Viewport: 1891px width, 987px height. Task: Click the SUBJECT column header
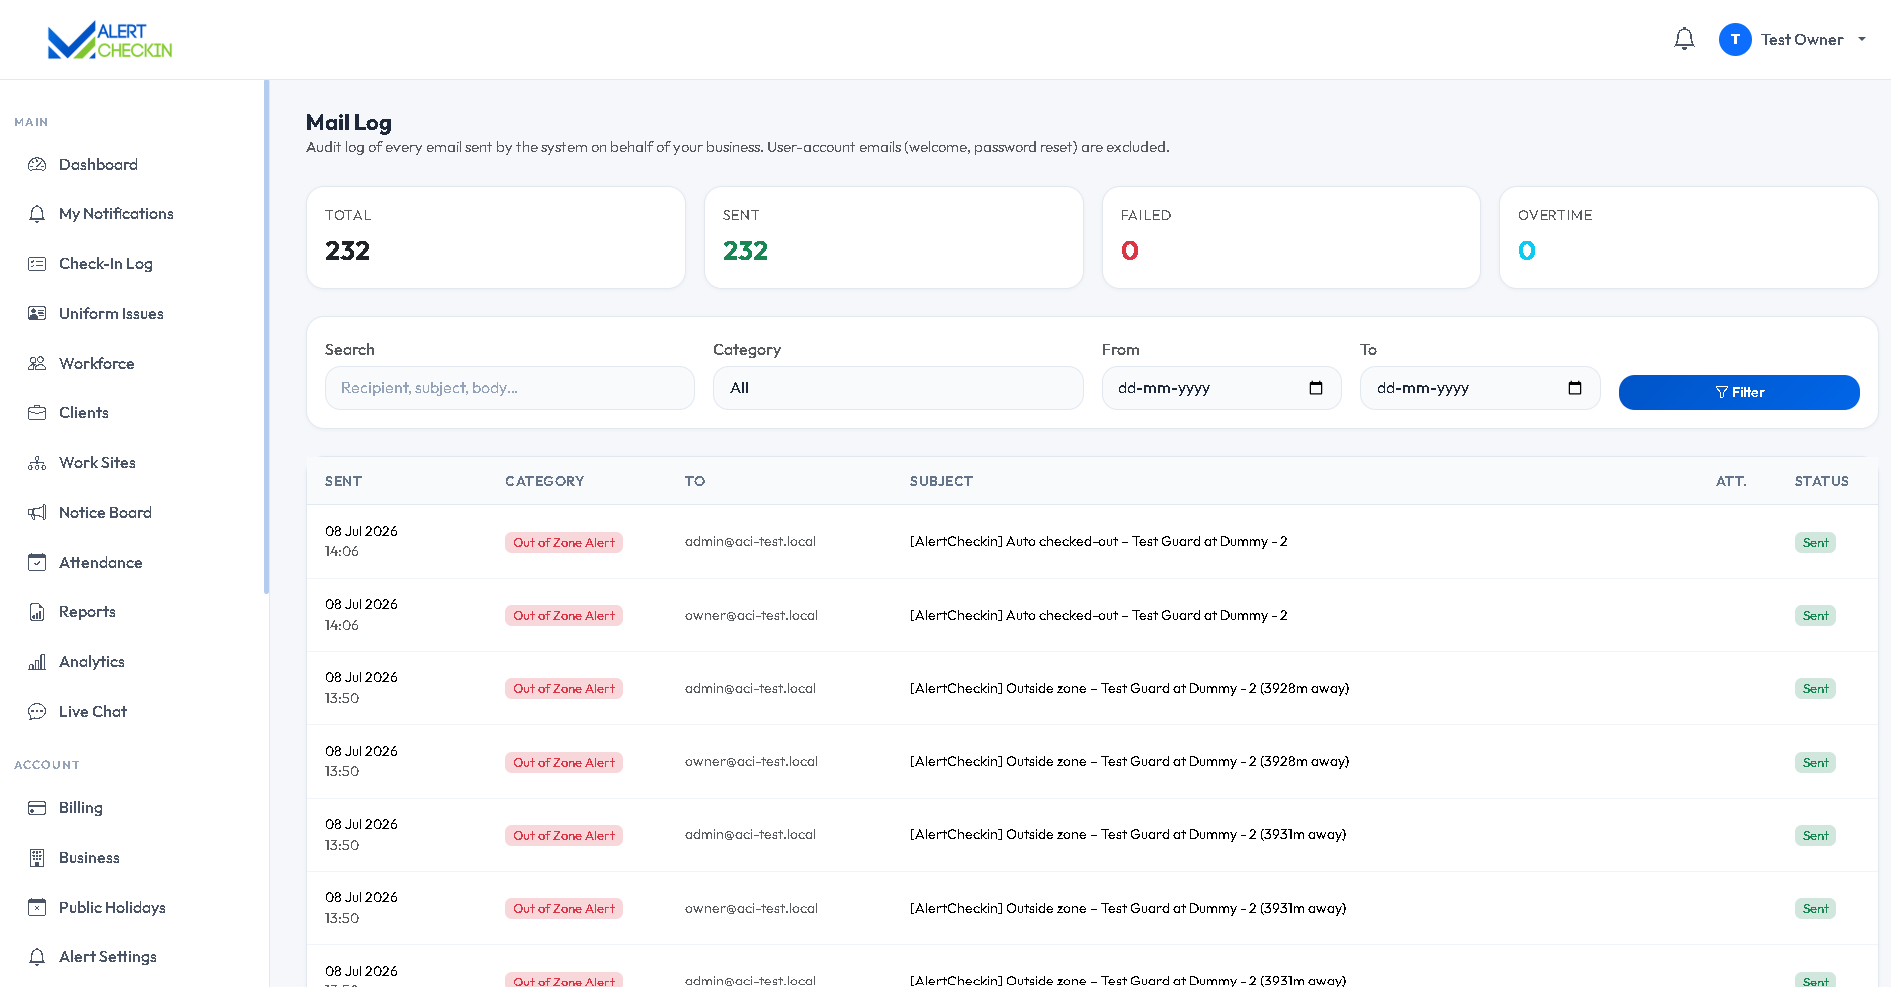click(941, 481)
